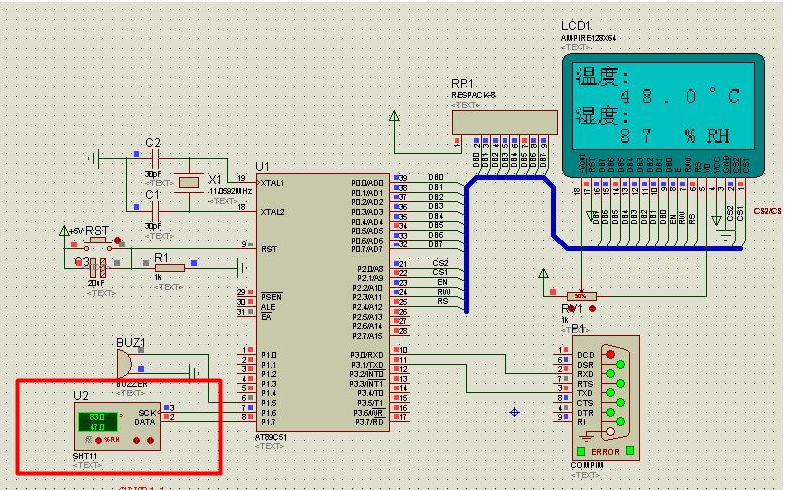Select RP1 resistor pack body
The height and width of the screenshot is (490, 785).
click(x=505, y=123)
